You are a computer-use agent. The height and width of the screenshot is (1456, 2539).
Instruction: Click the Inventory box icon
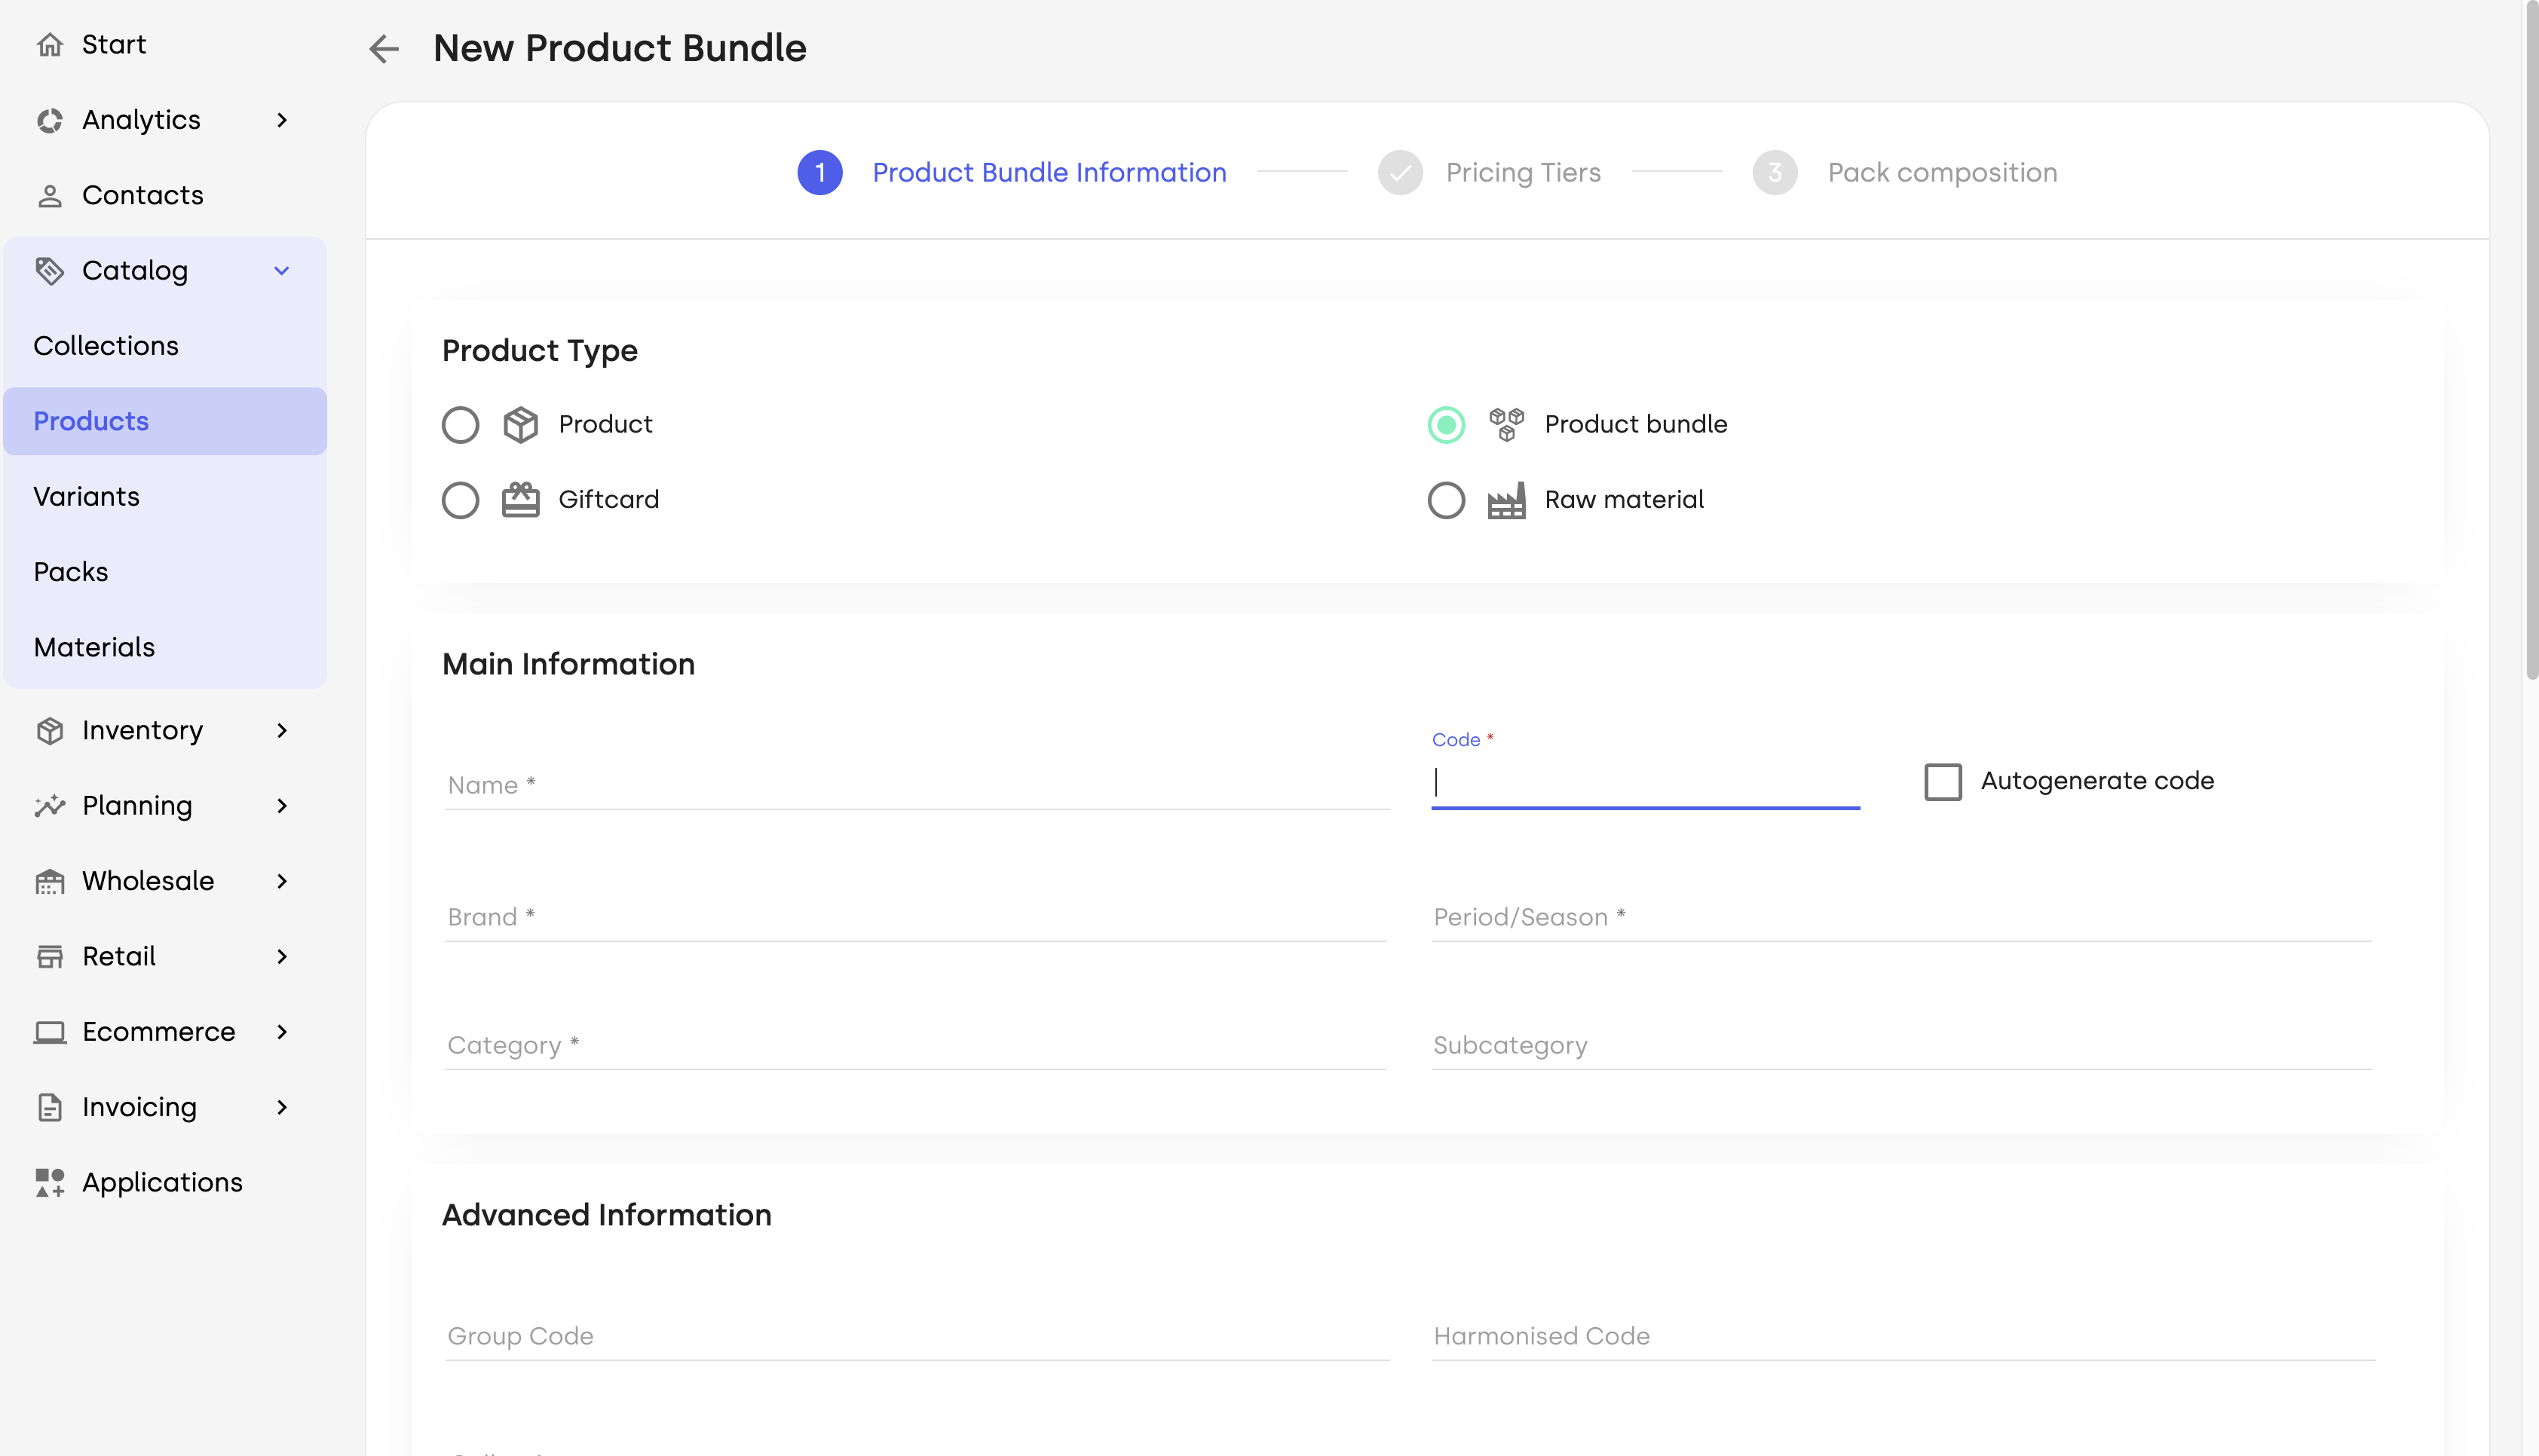(50, 731)
